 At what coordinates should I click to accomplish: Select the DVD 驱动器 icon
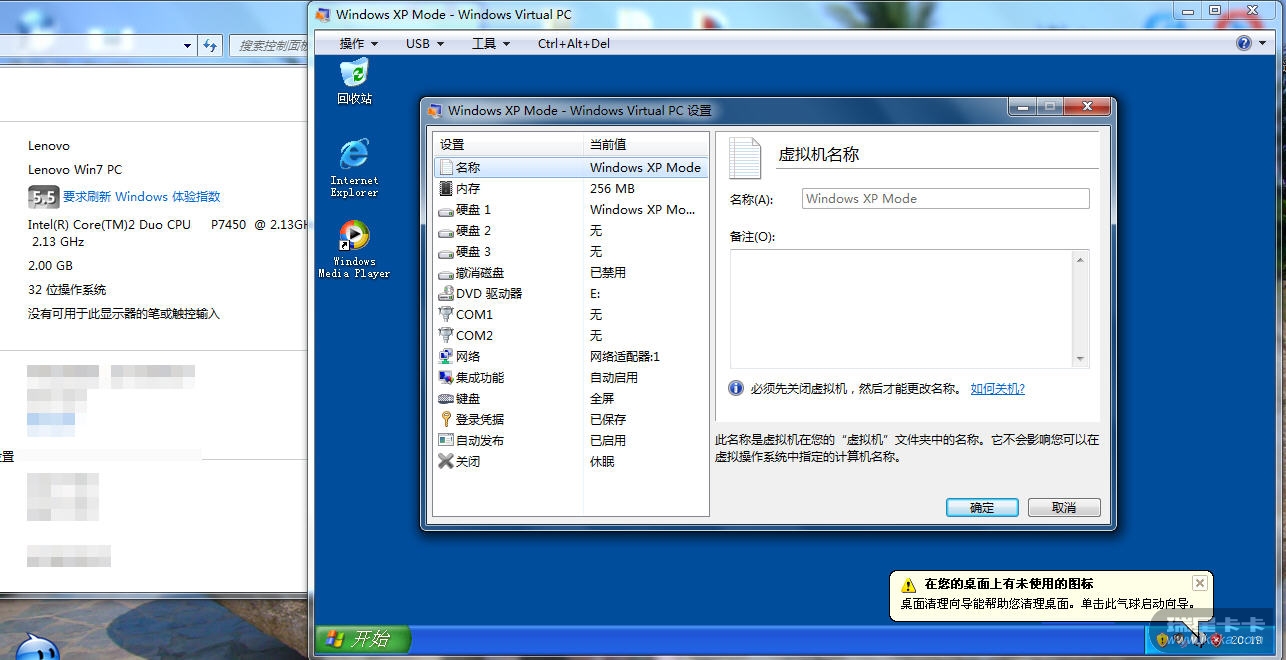pyautogui.click(x=446, y=294)
